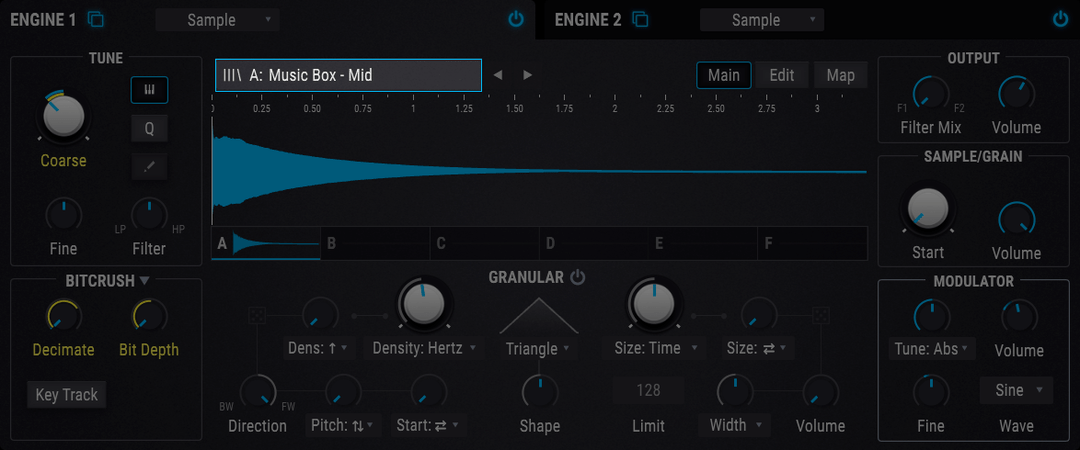Click the Sample/Grain Volume knob
1080x450 pixels.
pos(1016,219)
